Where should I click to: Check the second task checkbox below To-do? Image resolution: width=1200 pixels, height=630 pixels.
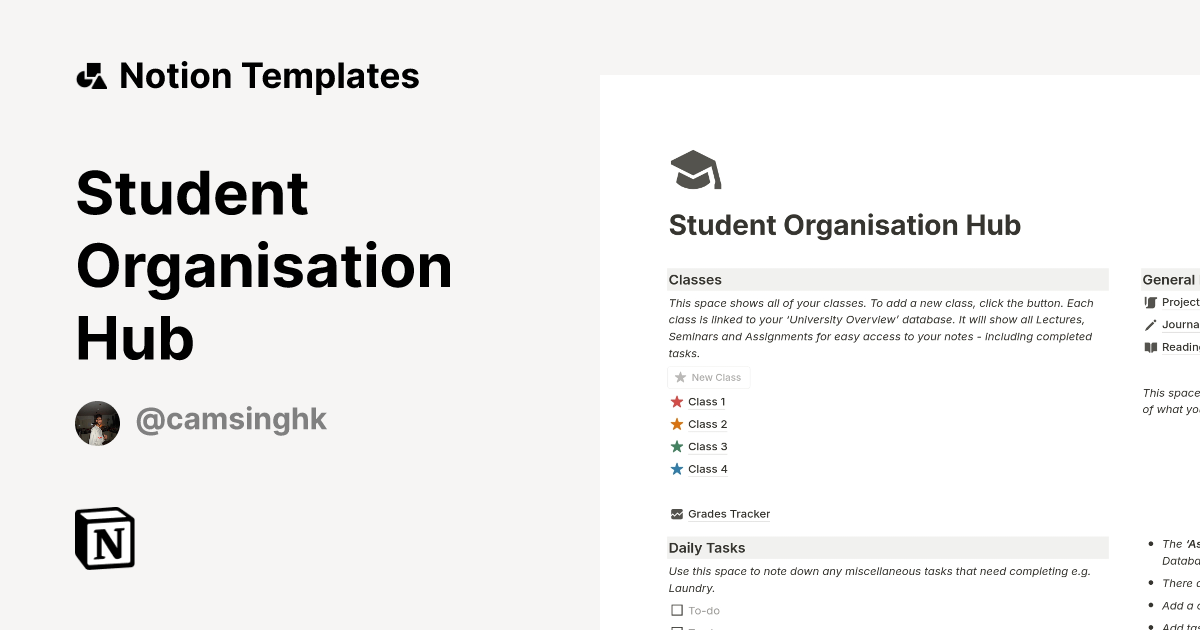tap(676, 628)
